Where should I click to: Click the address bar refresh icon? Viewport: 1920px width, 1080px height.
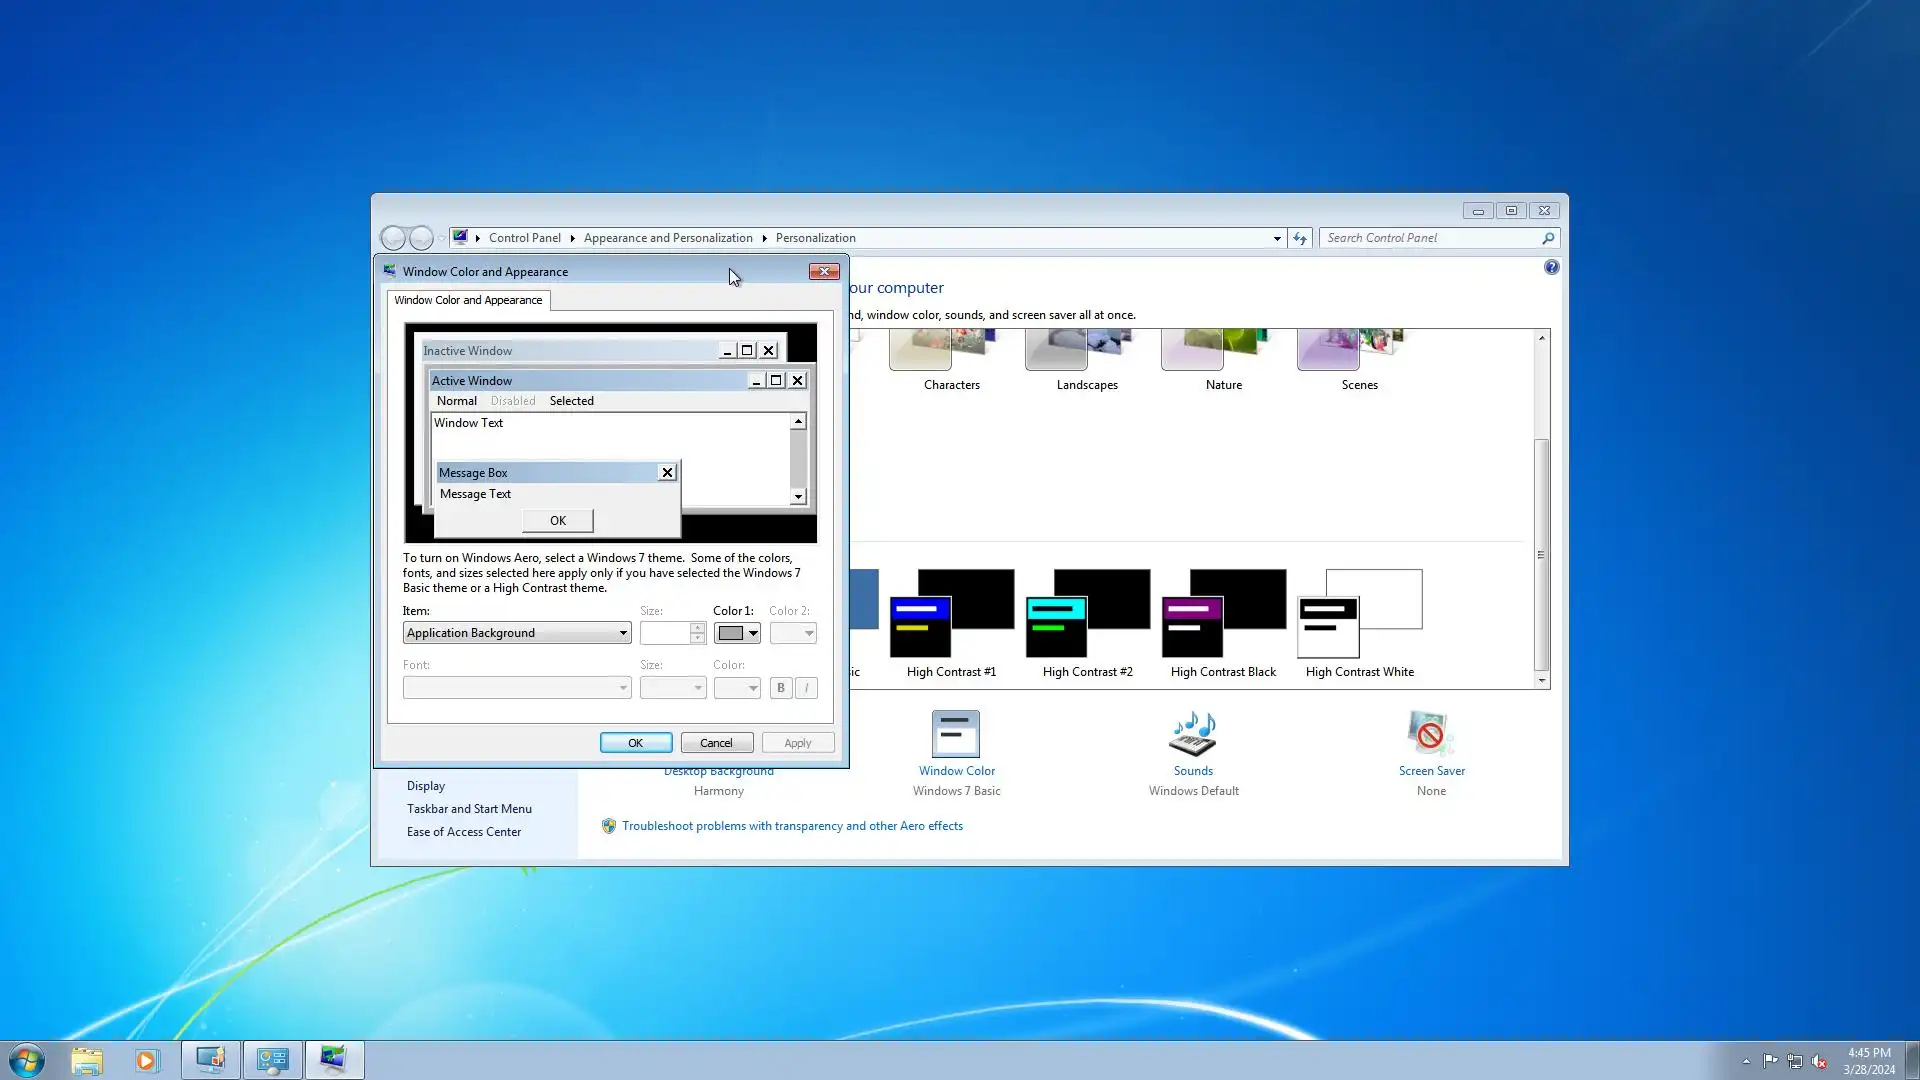pyautogui.click(x=1299, y=238)
